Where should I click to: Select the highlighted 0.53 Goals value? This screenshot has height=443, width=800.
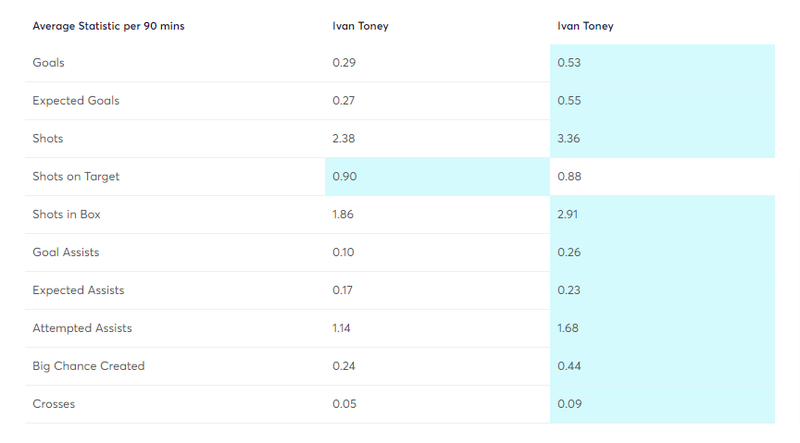click(x=569, y=63)
